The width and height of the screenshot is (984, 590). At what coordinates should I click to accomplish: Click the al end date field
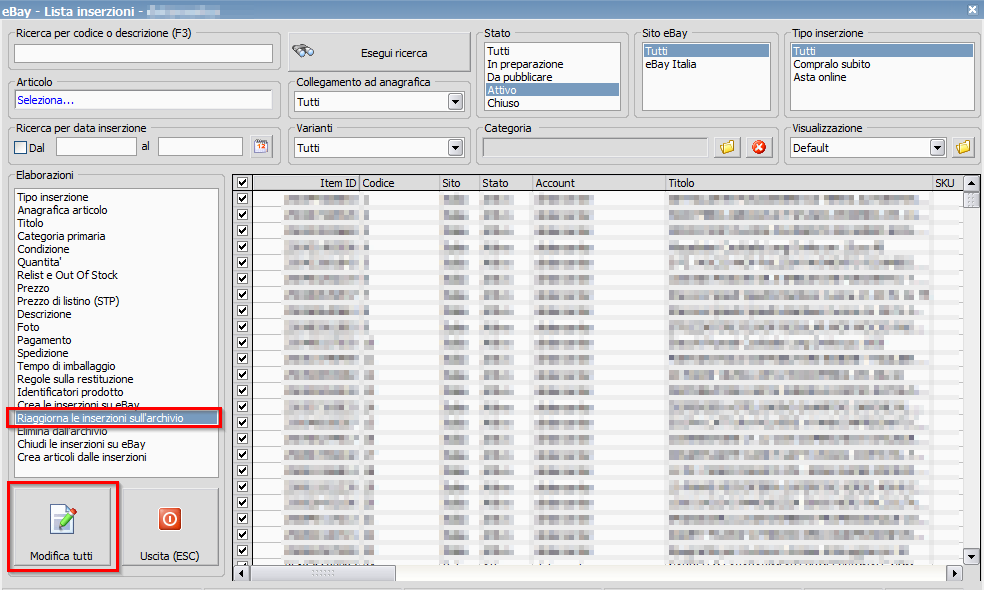(200, 147)
